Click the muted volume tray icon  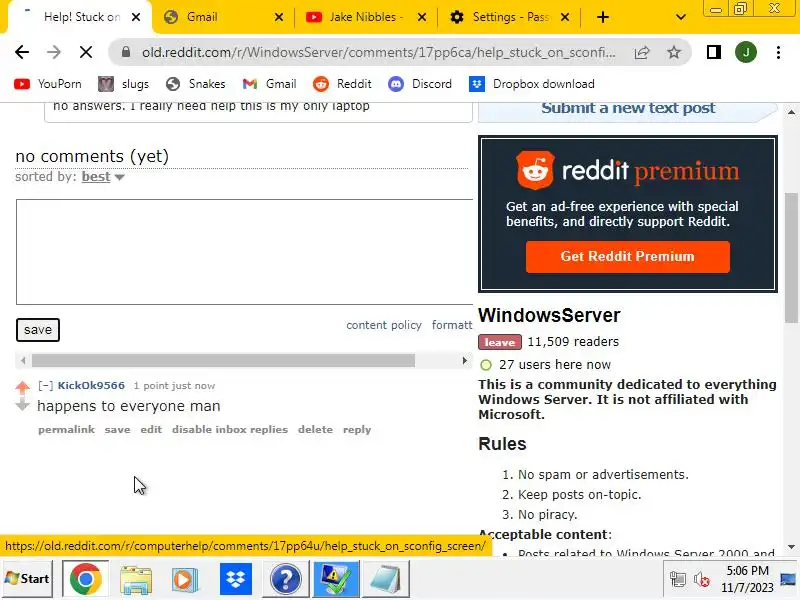[702, 580]
